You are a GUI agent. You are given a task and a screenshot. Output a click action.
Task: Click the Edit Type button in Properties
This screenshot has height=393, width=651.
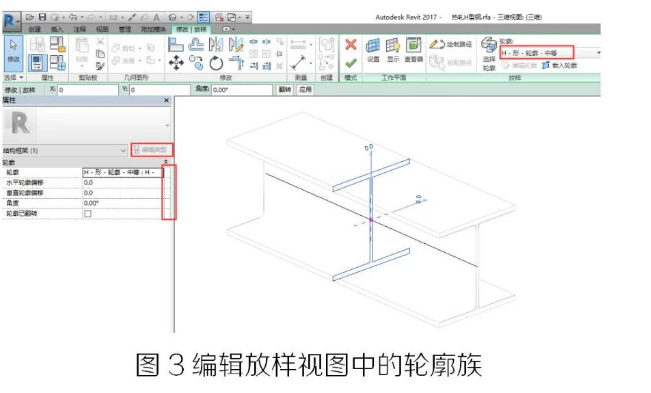pos(152,150)
